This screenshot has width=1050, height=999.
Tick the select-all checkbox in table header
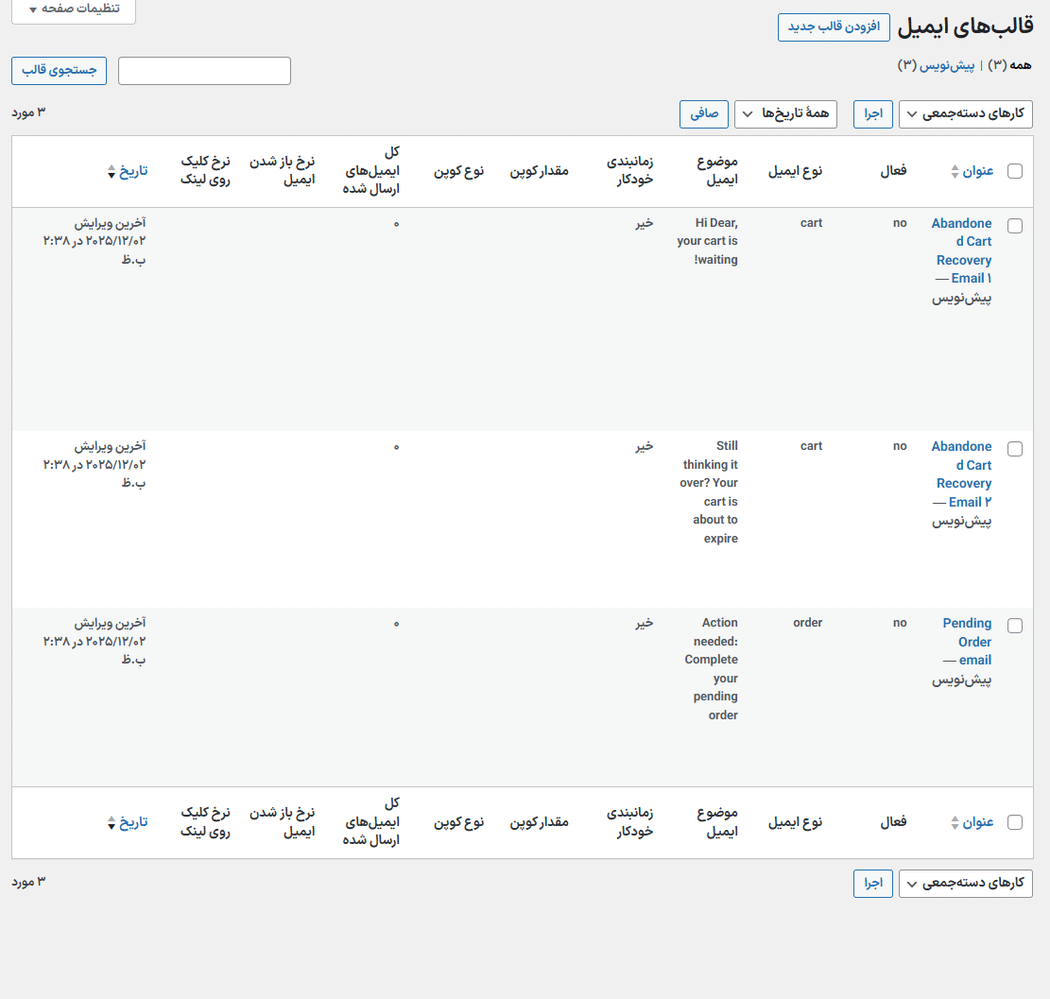point(1015,171)
